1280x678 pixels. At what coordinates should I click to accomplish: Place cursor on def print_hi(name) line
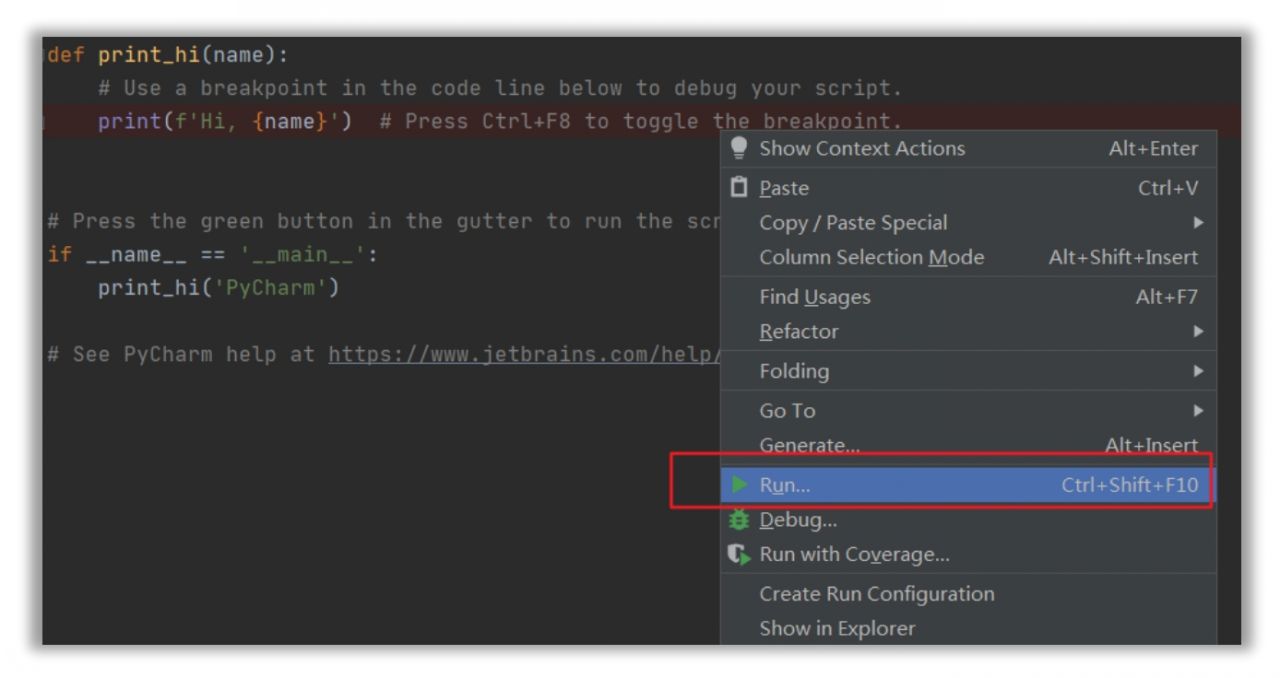[168, 55]
